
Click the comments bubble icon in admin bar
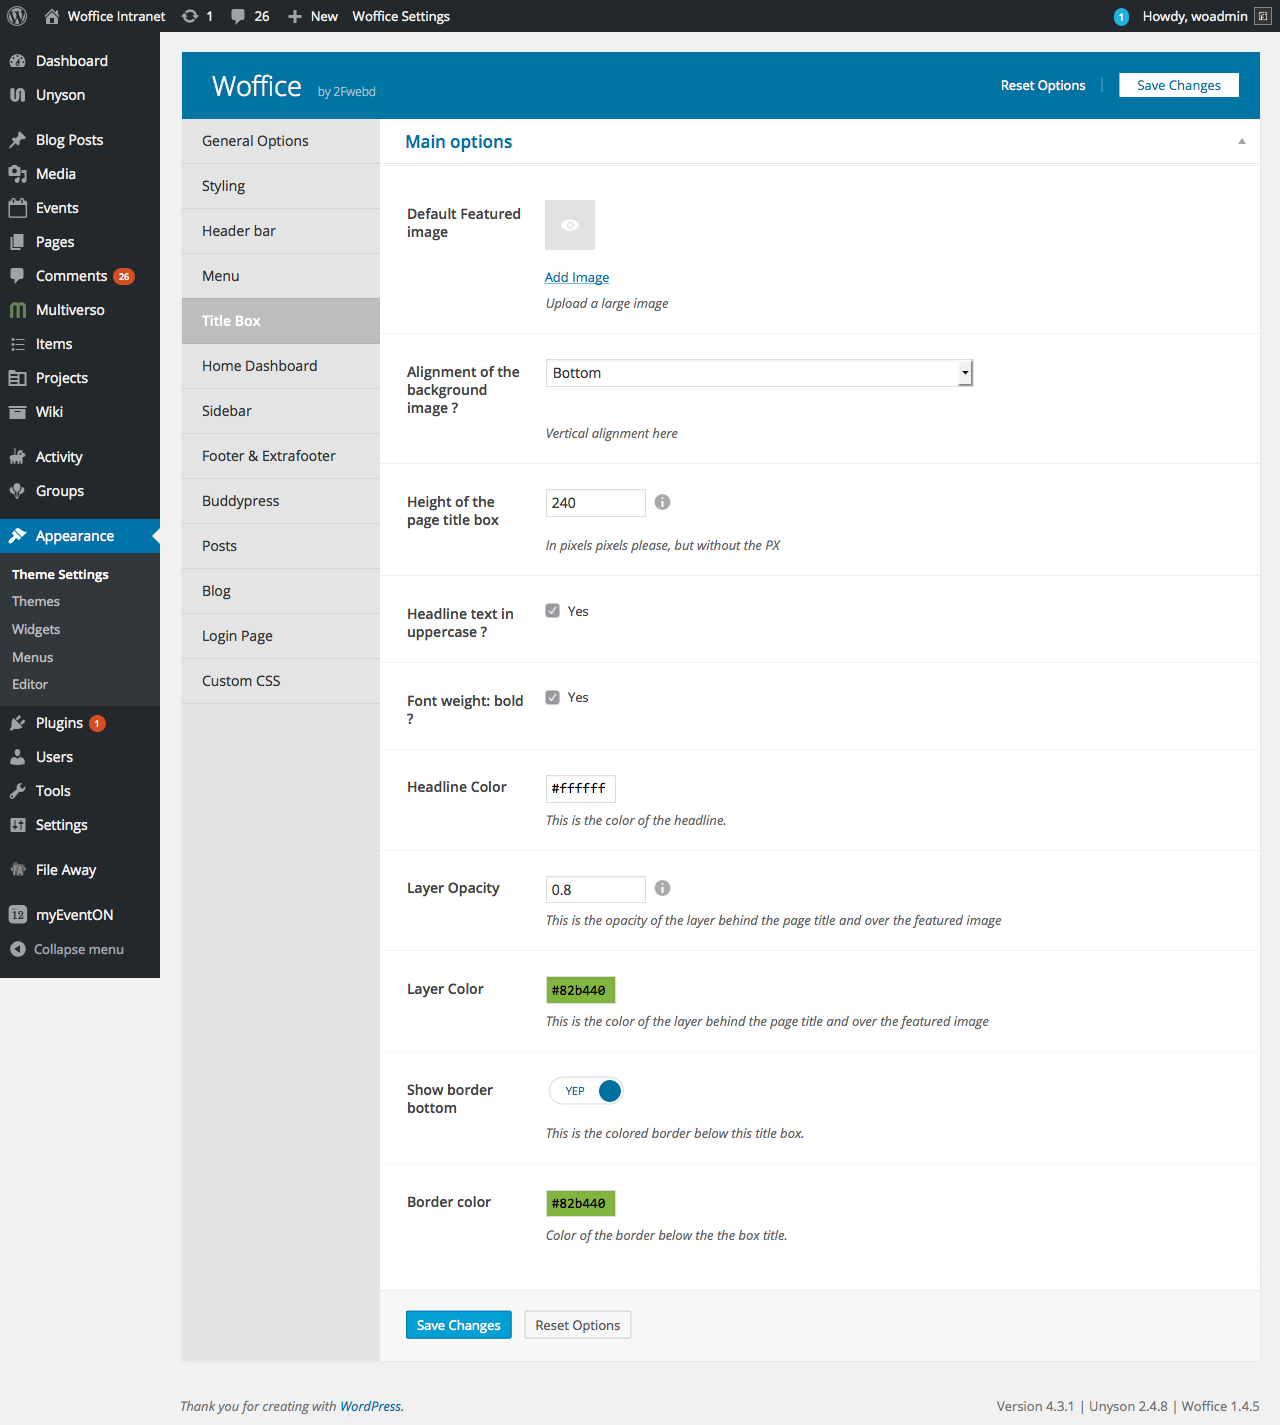click(x=238, y=16)
